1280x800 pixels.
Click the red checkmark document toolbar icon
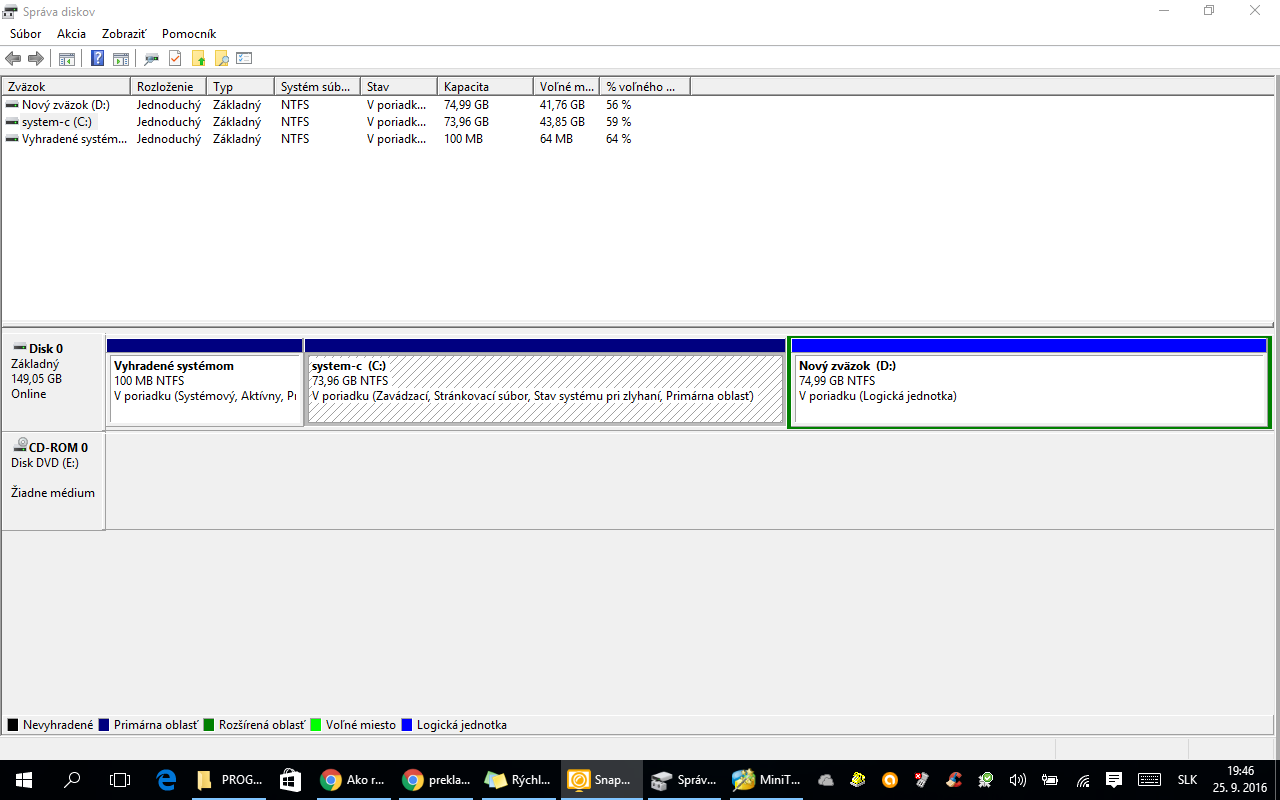click(175, 59)
